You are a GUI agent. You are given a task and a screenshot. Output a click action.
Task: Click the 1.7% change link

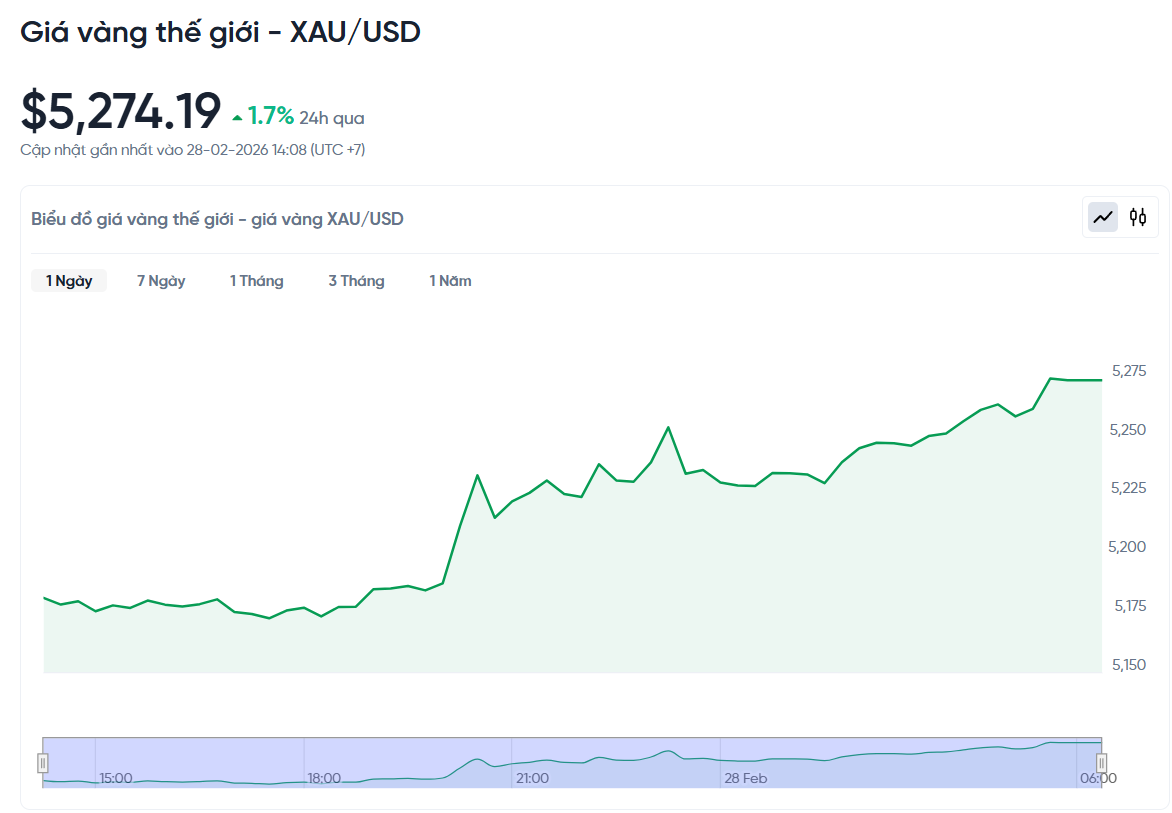271,116
